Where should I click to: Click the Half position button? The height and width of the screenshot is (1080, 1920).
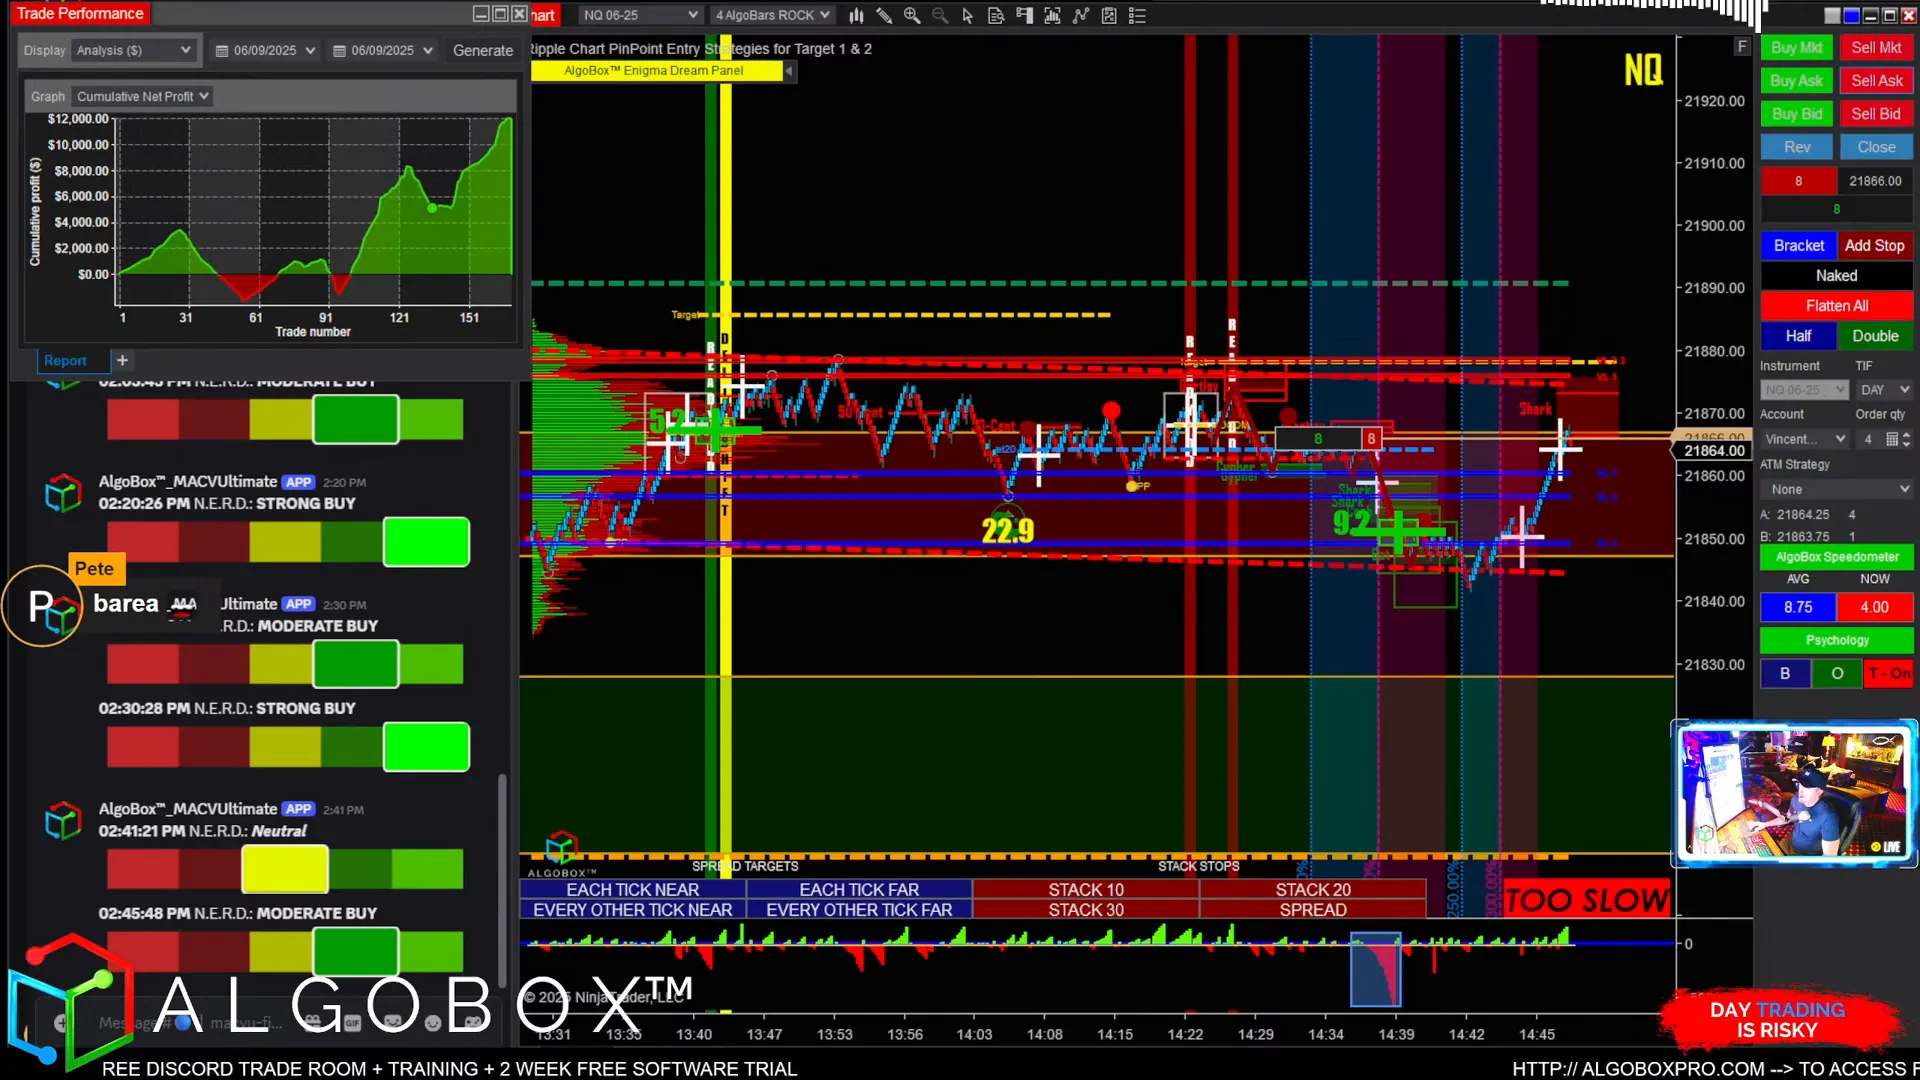[1798, 336]
